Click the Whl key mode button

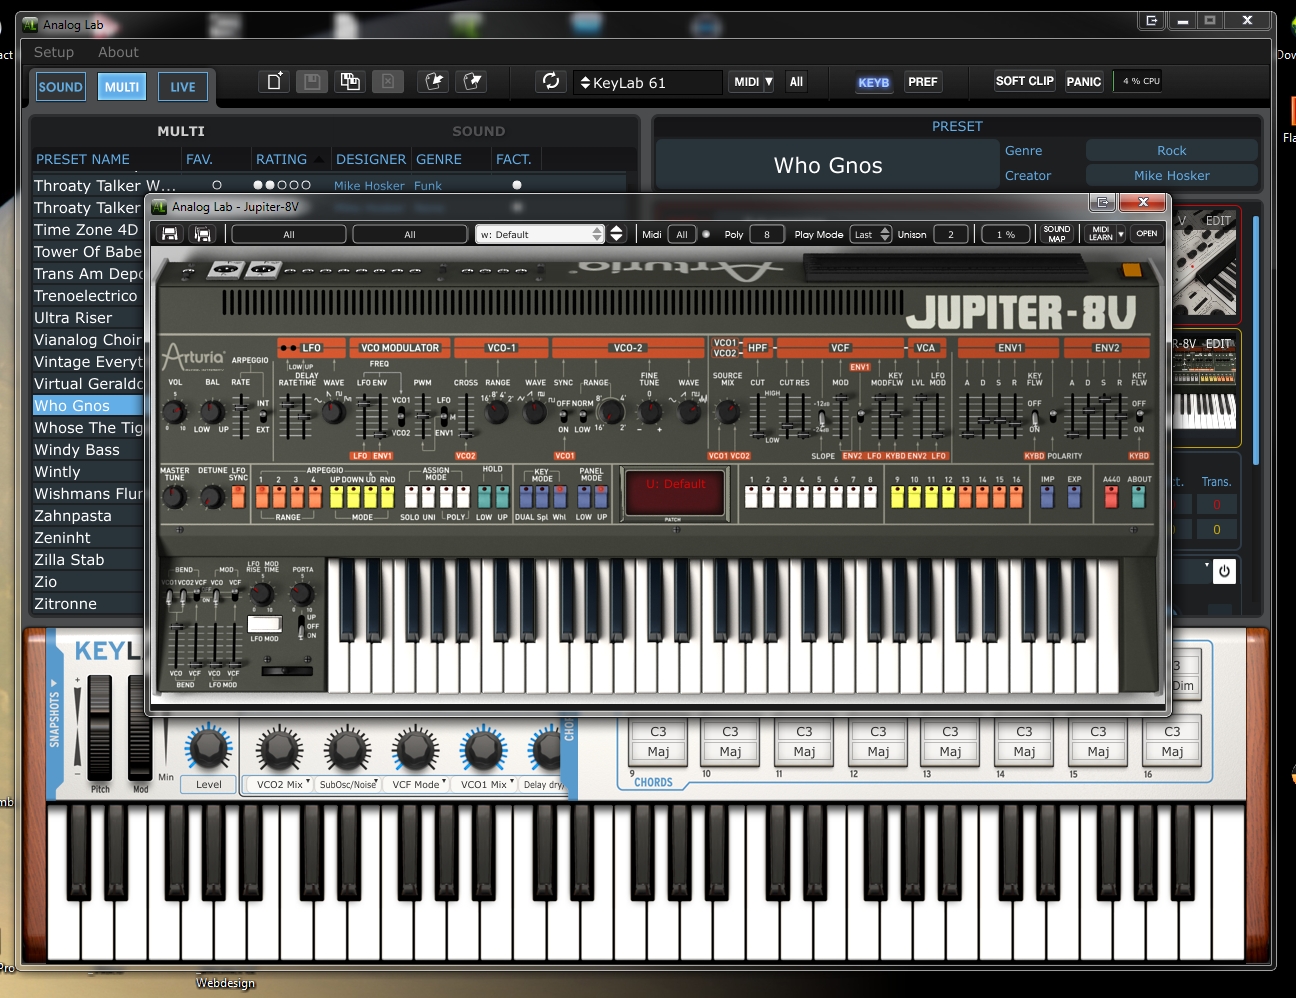pyautogui.click(x=558, y=497)
